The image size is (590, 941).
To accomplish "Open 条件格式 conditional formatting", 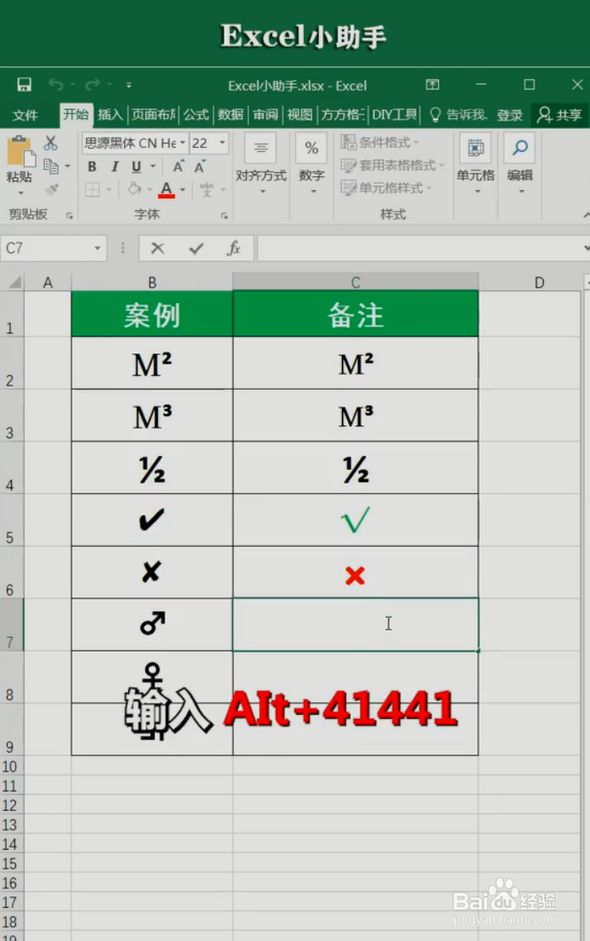I will (379, 142).
